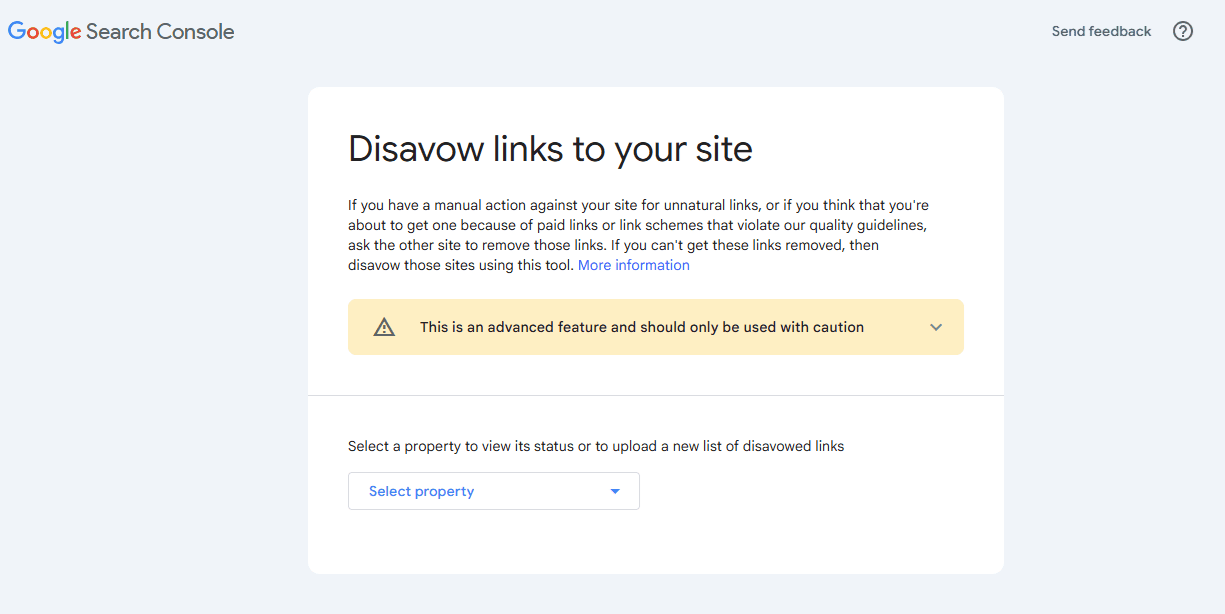
Task: Click the advanced feature caution text
Action: click(641, 327)
